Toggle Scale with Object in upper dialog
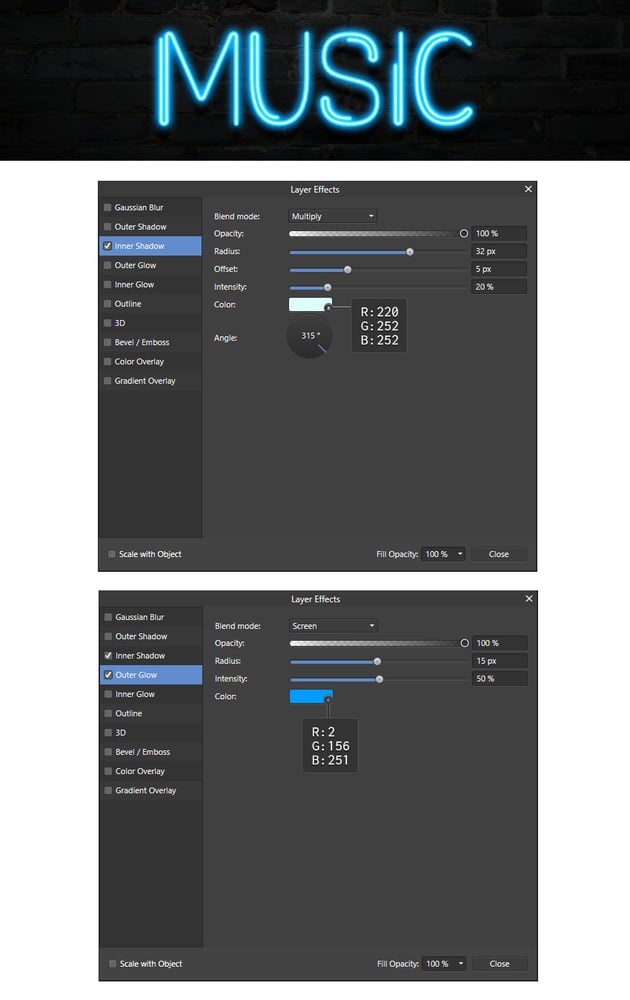Viewport: 630px width, 1000px height. (112, 554)
